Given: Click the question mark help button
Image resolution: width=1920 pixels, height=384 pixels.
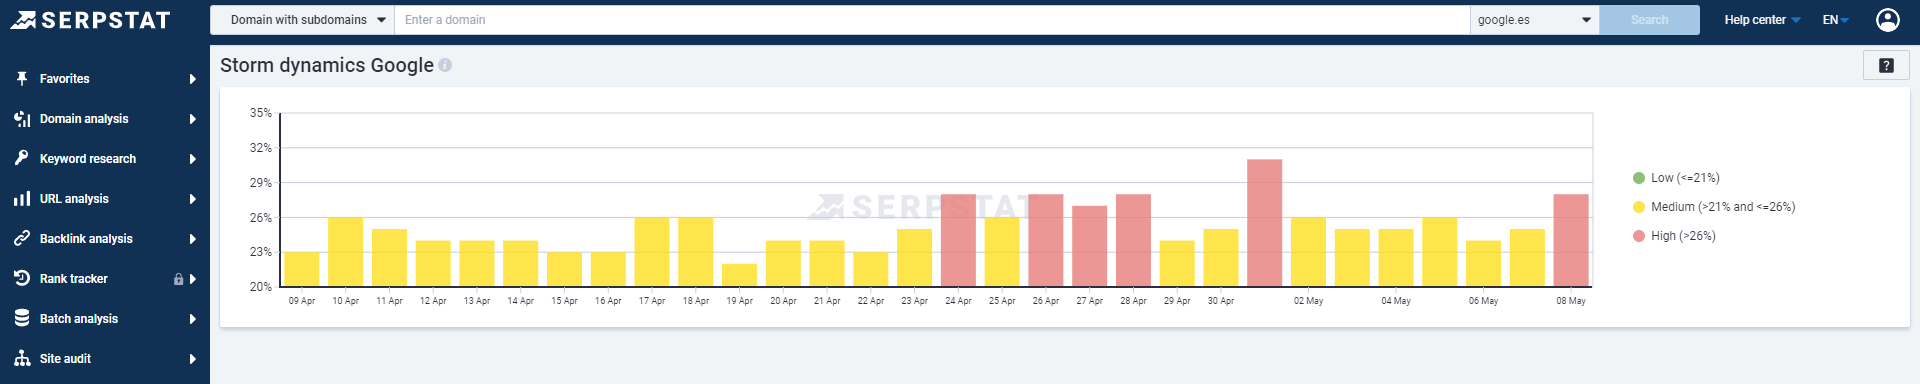Looking at the screenshot, I should 1886,65.
